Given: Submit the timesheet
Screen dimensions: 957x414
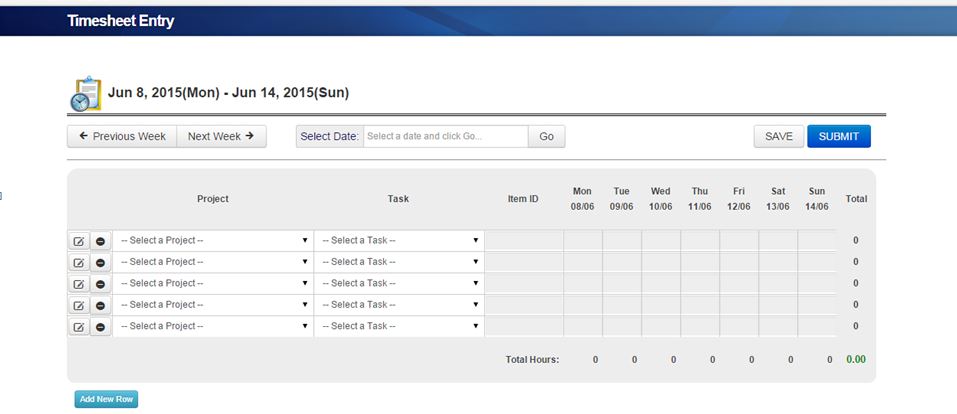Looking at the screenshot, I should [x=838, y=136].
